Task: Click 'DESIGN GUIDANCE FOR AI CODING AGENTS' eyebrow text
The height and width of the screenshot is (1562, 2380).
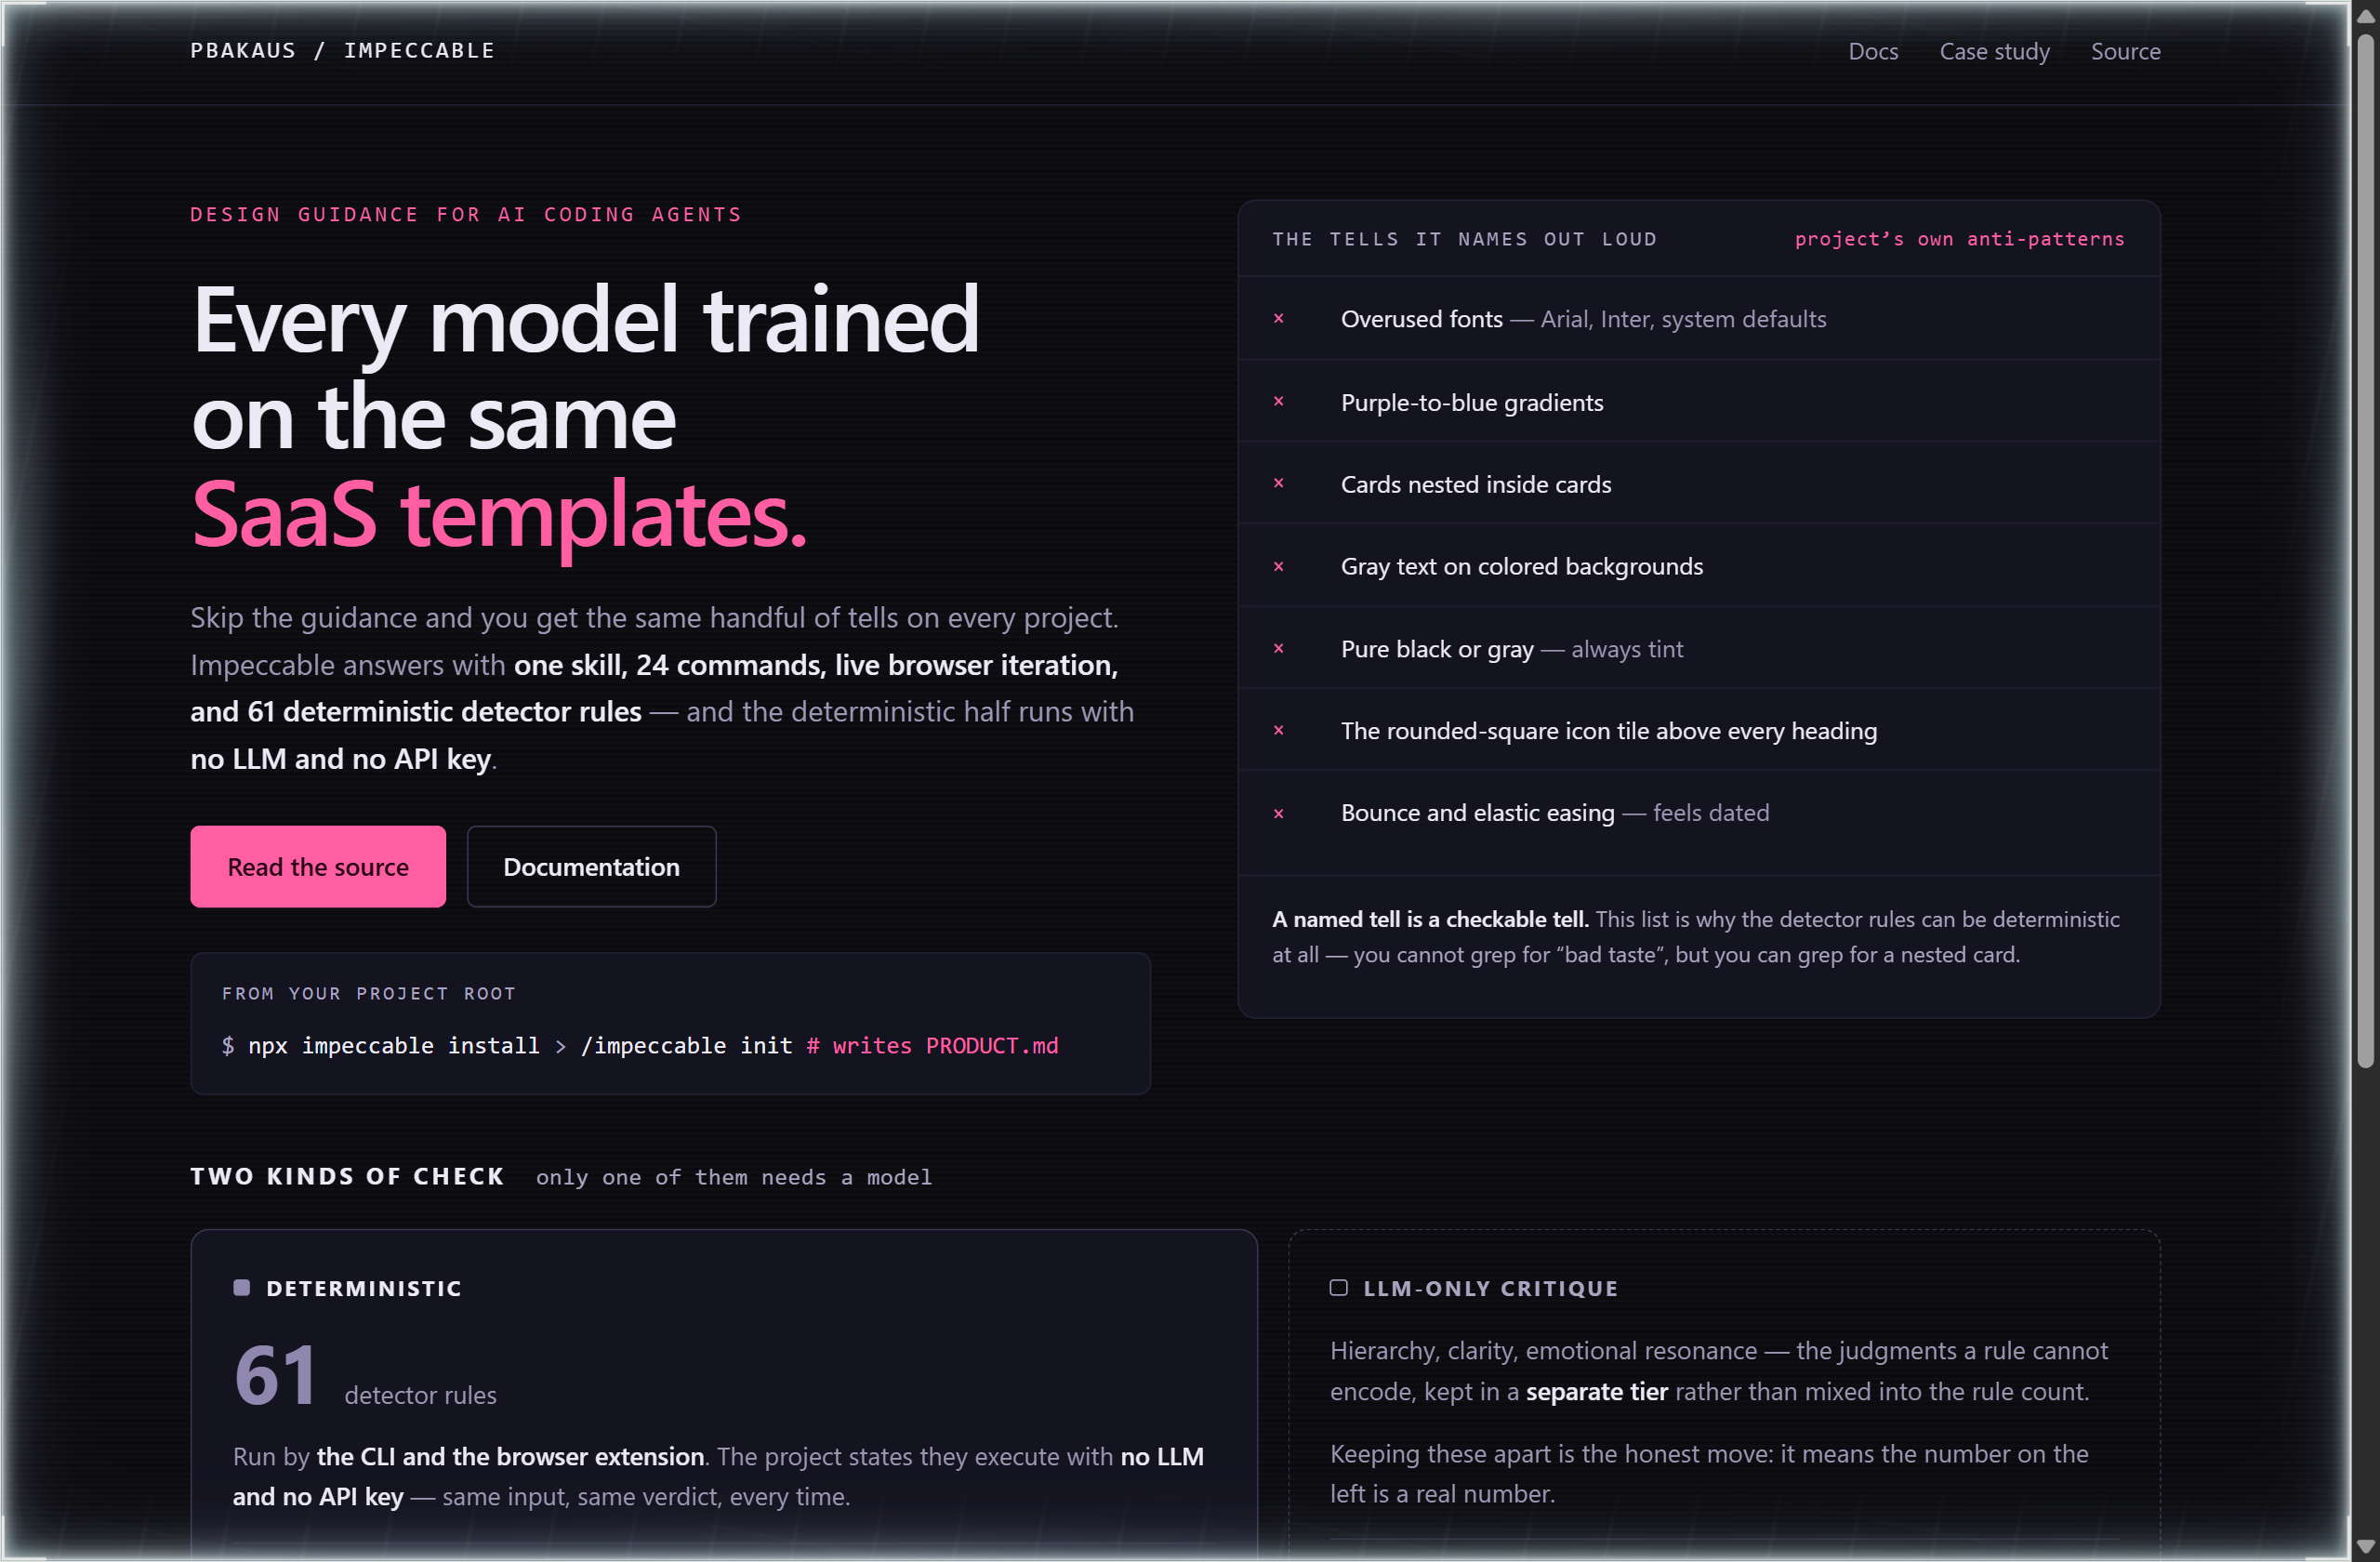Action: pyautogui.click(x=466, y=214)
